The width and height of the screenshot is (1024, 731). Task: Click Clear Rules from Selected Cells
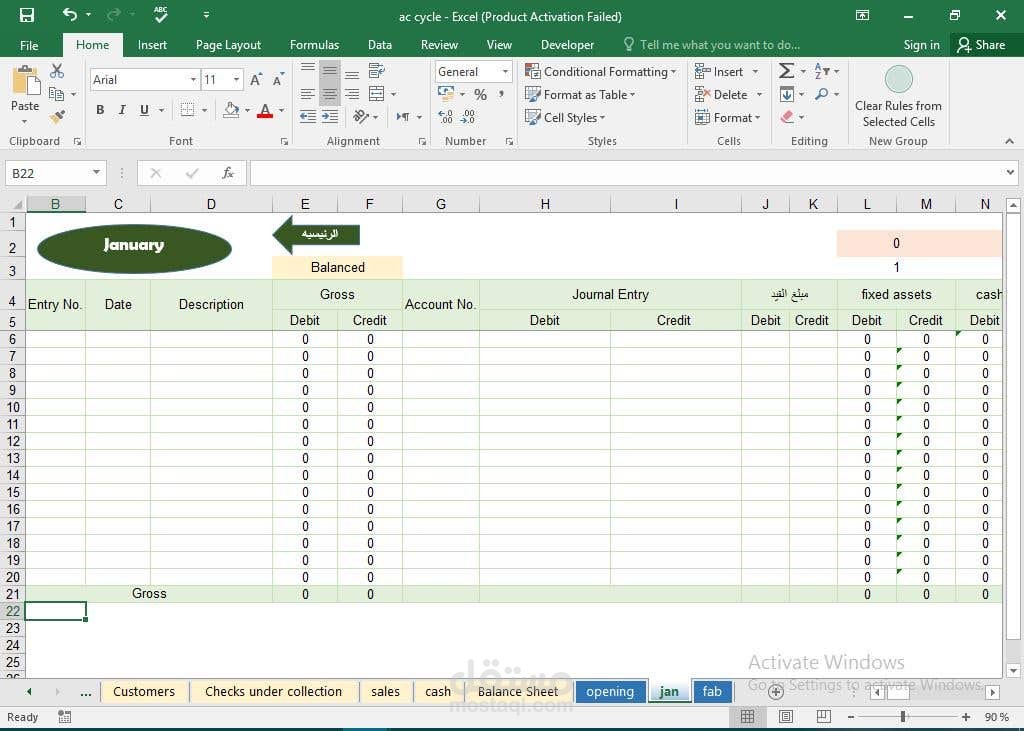coord(899,97)
